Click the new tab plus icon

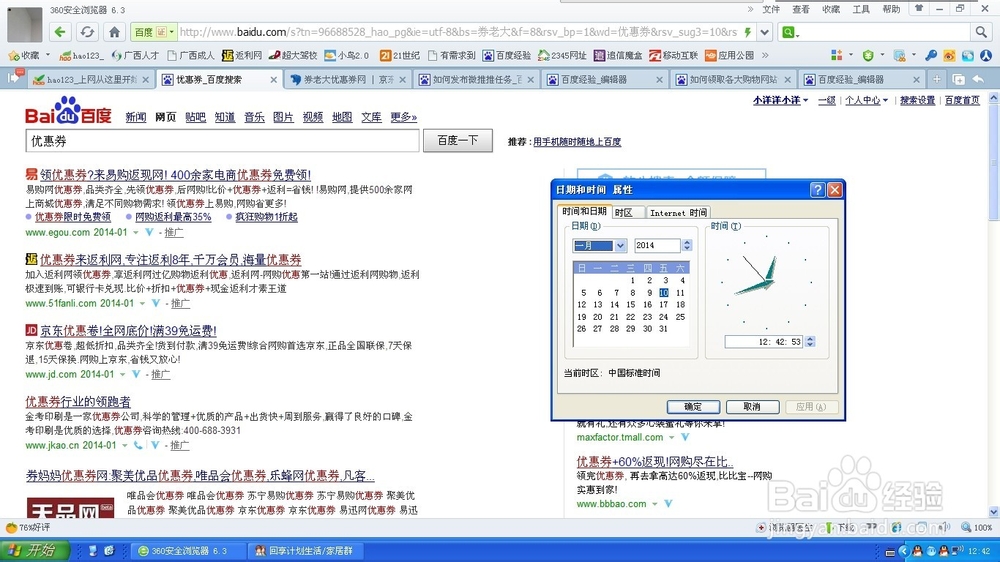tap(936, 79)
